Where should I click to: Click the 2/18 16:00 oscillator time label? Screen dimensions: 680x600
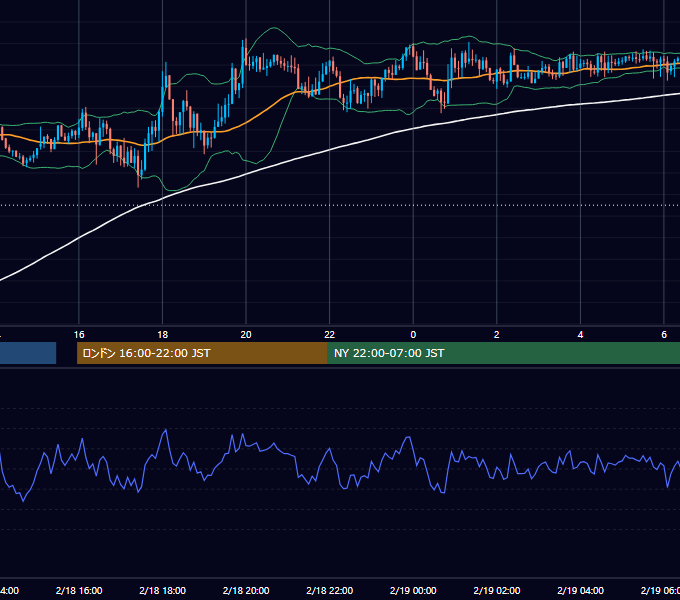[79, 590]
